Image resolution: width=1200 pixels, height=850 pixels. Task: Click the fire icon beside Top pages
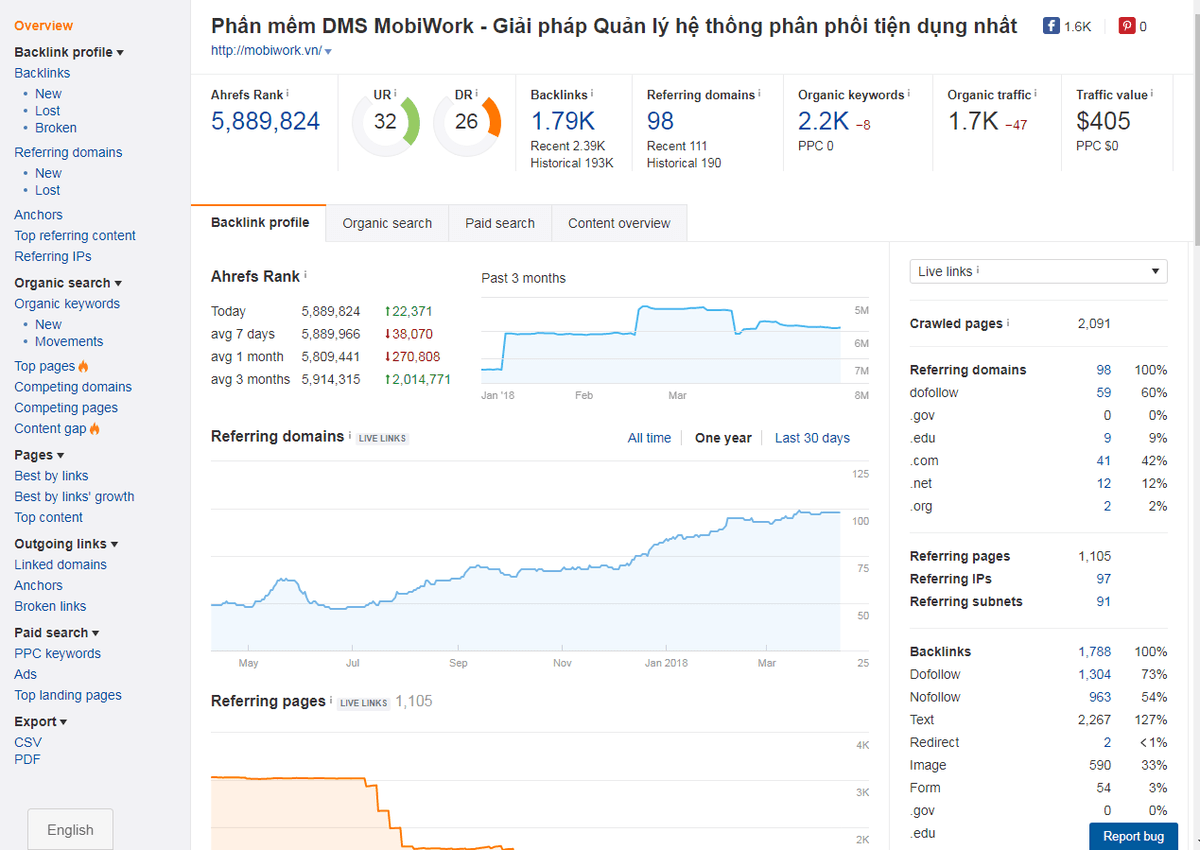pyautogui.click(x=83, y=366)
